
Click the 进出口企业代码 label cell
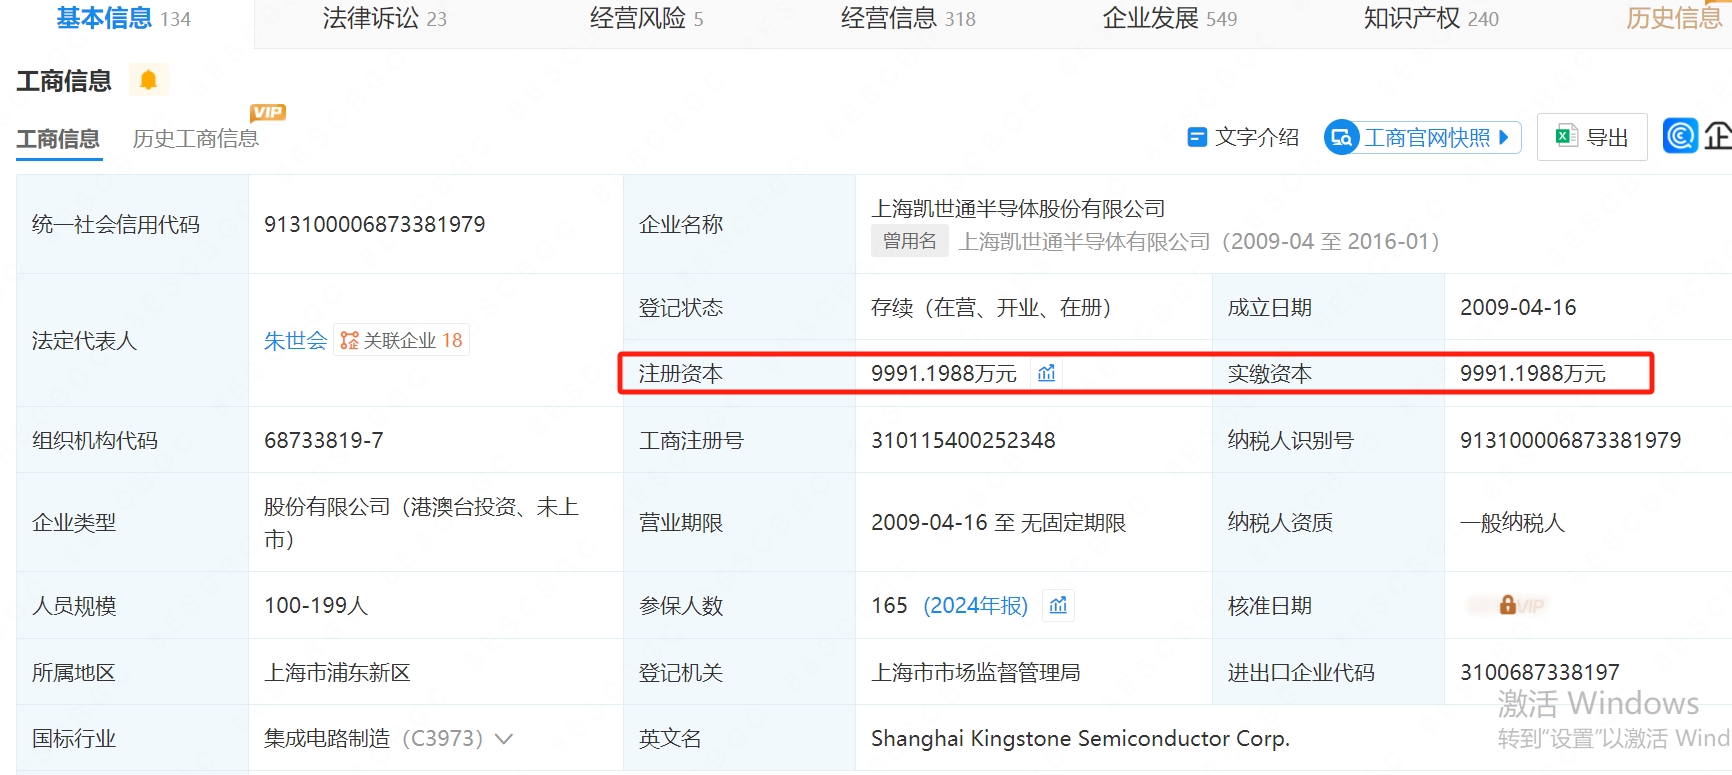pos(1328,672)
